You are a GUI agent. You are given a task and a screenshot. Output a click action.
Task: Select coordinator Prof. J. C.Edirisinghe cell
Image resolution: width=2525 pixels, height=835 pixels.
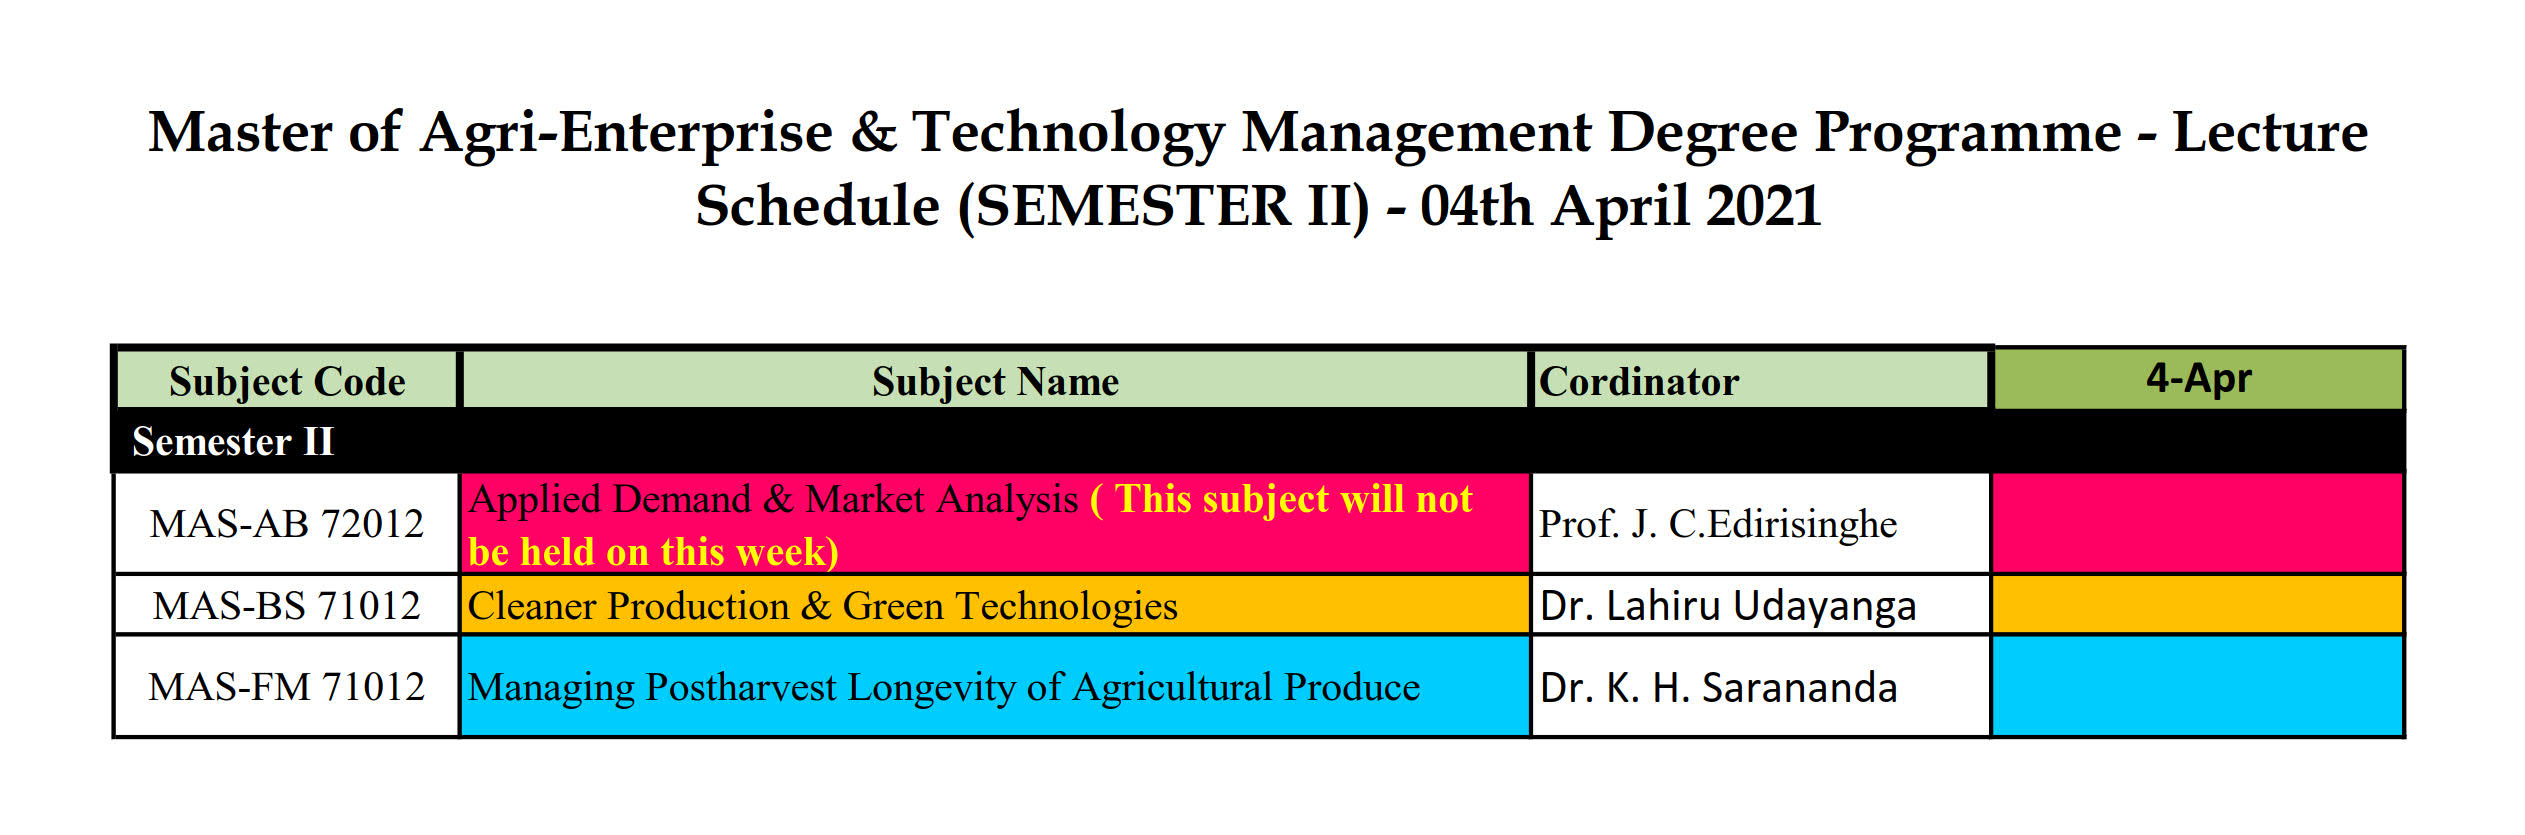tap(1717, 523)
